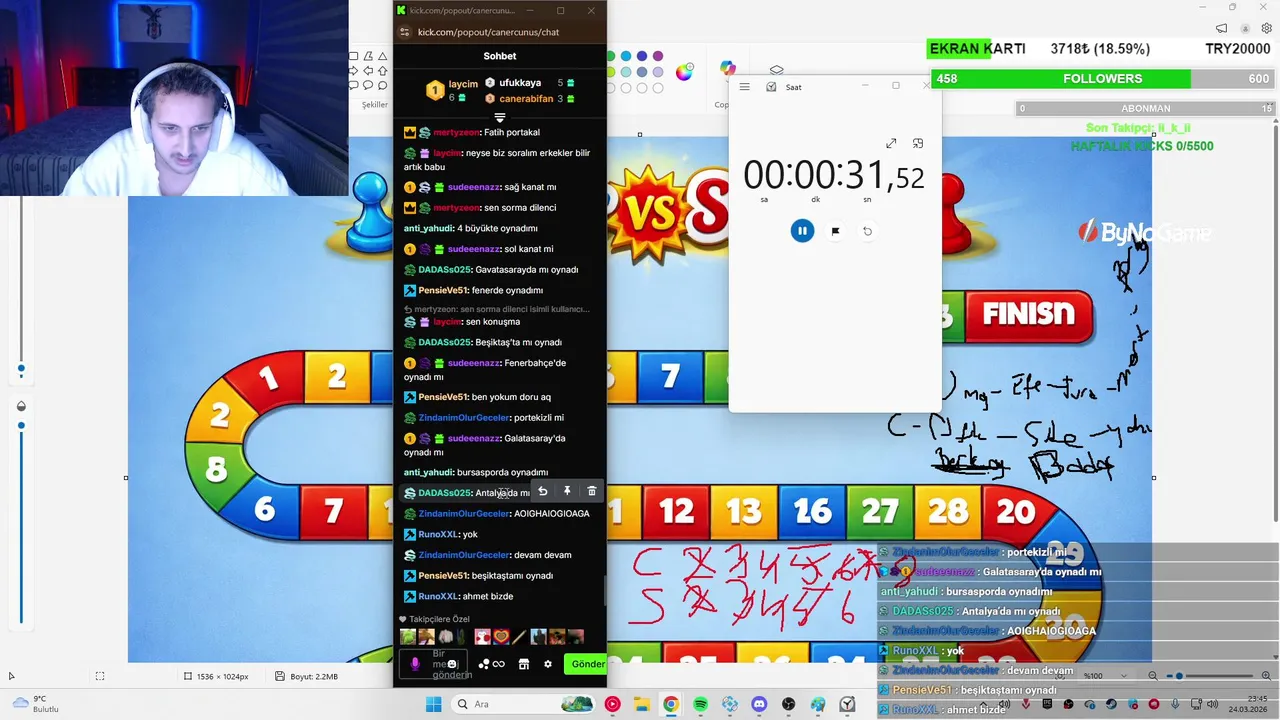Delete DADASs025's hovered chat message
The image size is (1280, 720).
[591, 491]
